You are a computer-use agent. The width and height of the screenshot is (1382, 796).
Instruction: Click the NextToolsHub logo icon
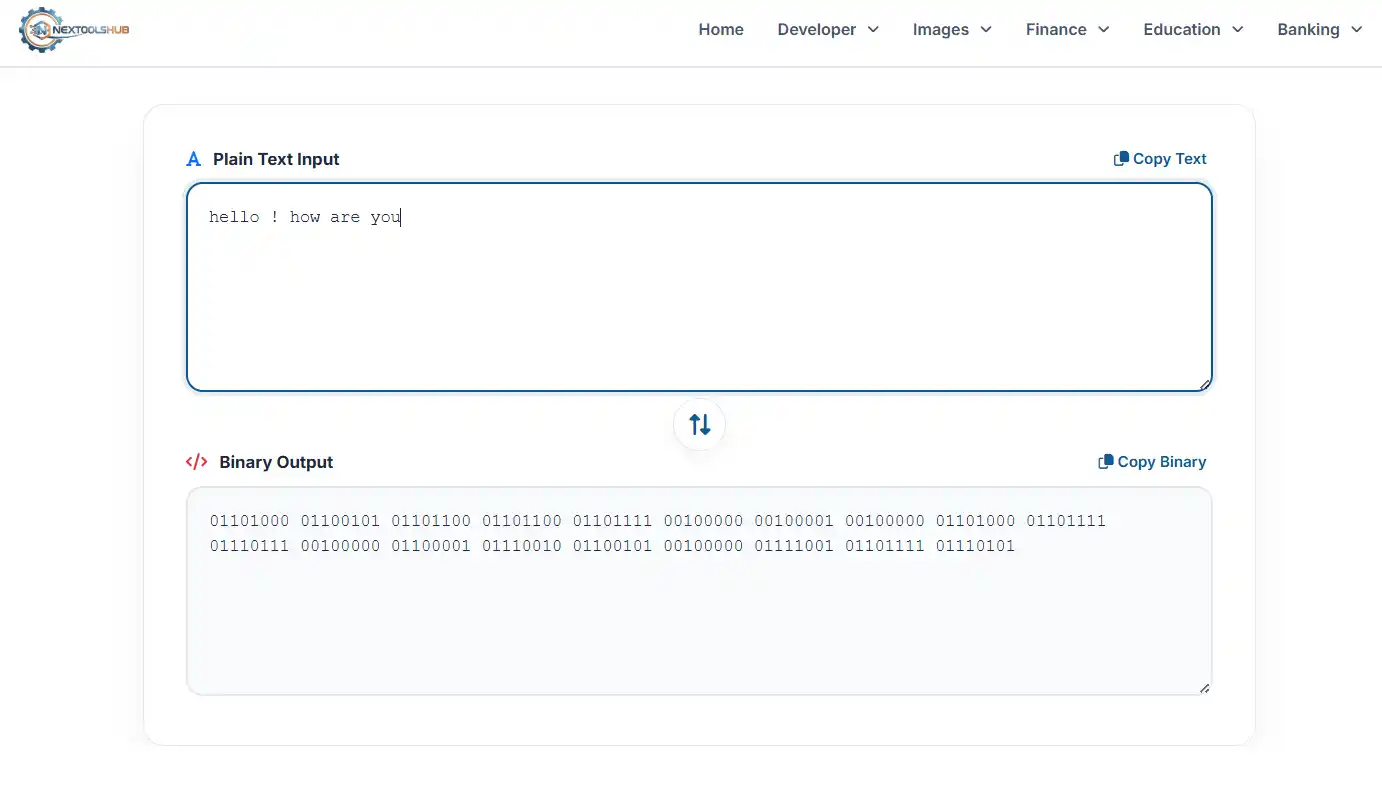pos(40,30)
